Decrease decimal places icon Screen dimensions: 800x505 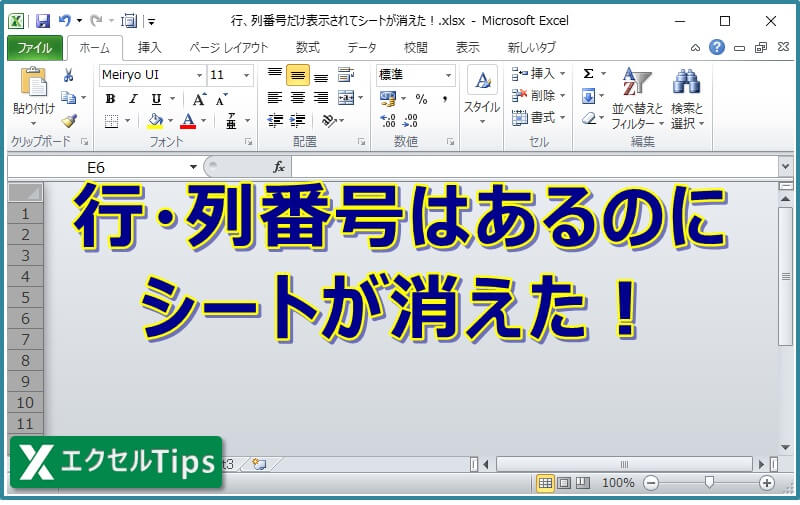(x=411, y=121)
